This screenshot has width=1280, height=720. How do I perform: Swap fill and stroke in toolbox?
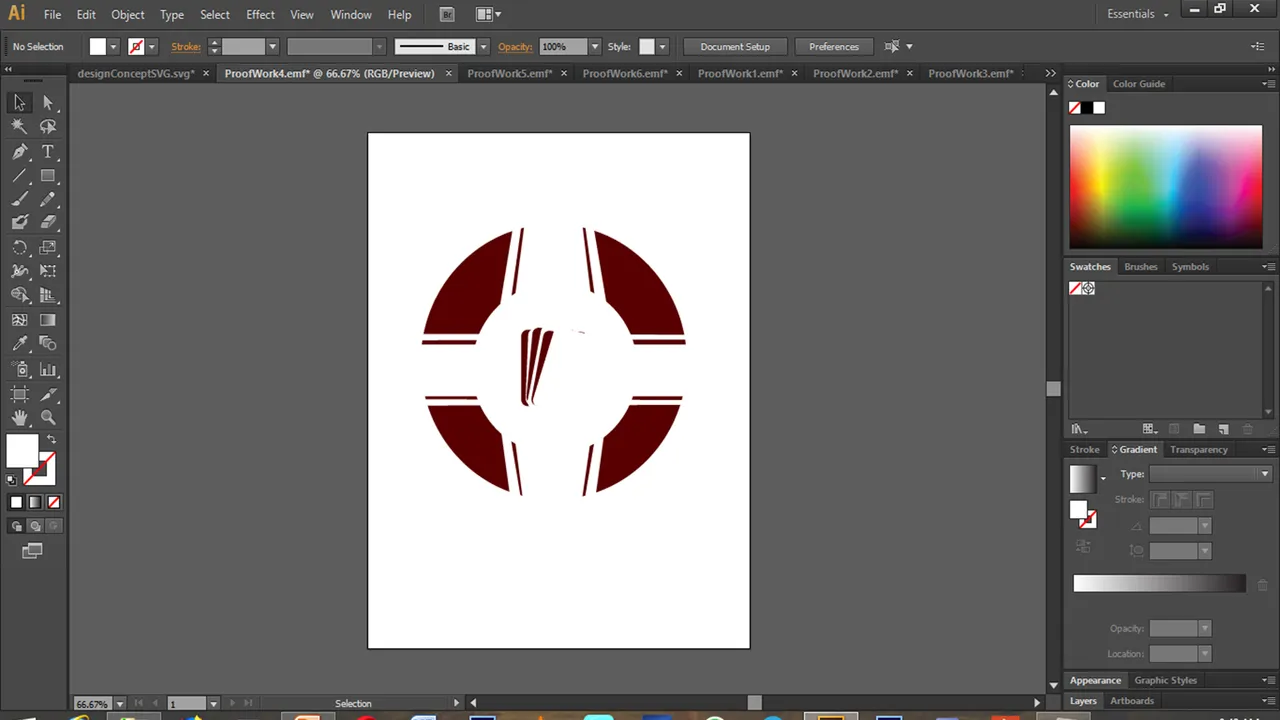pos(51,439)
